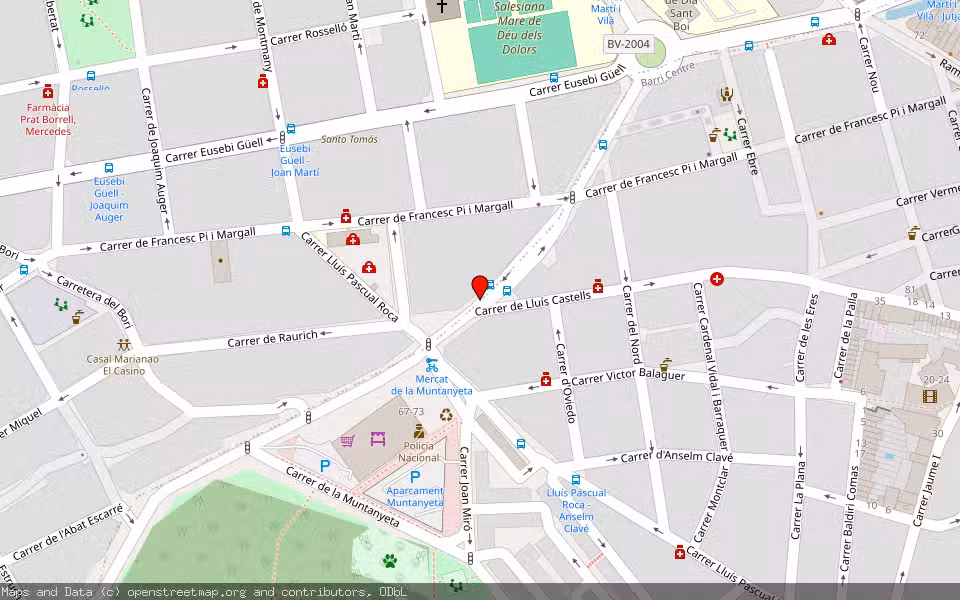Click the Carrer Victor Balaguer label

[628, 375]
